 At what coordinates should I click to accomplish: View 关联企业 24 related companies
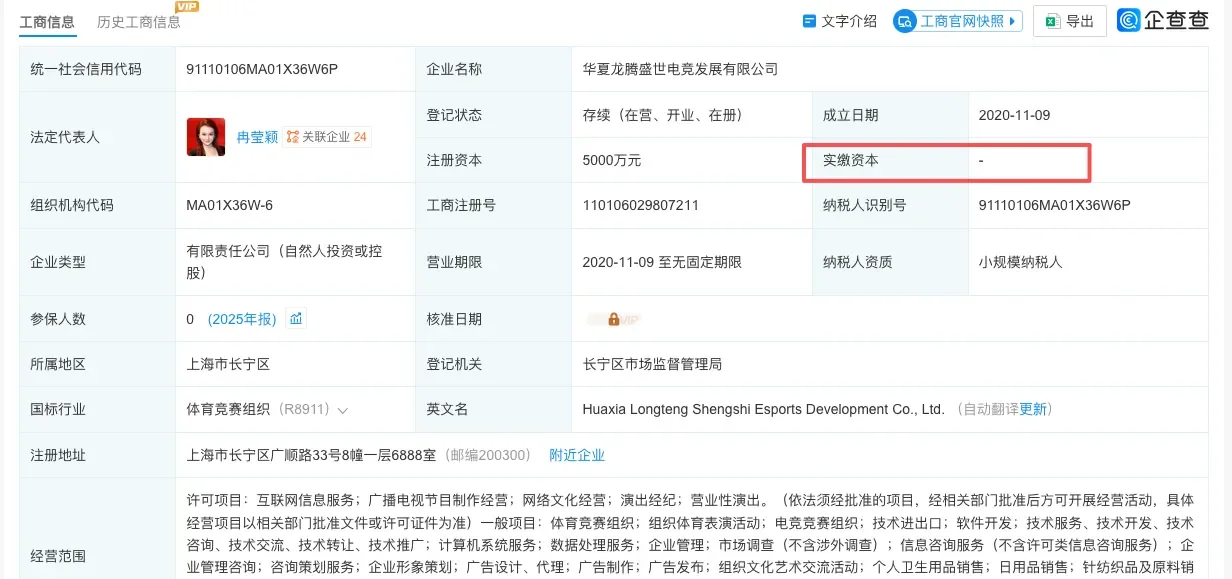tap(327, 137)
